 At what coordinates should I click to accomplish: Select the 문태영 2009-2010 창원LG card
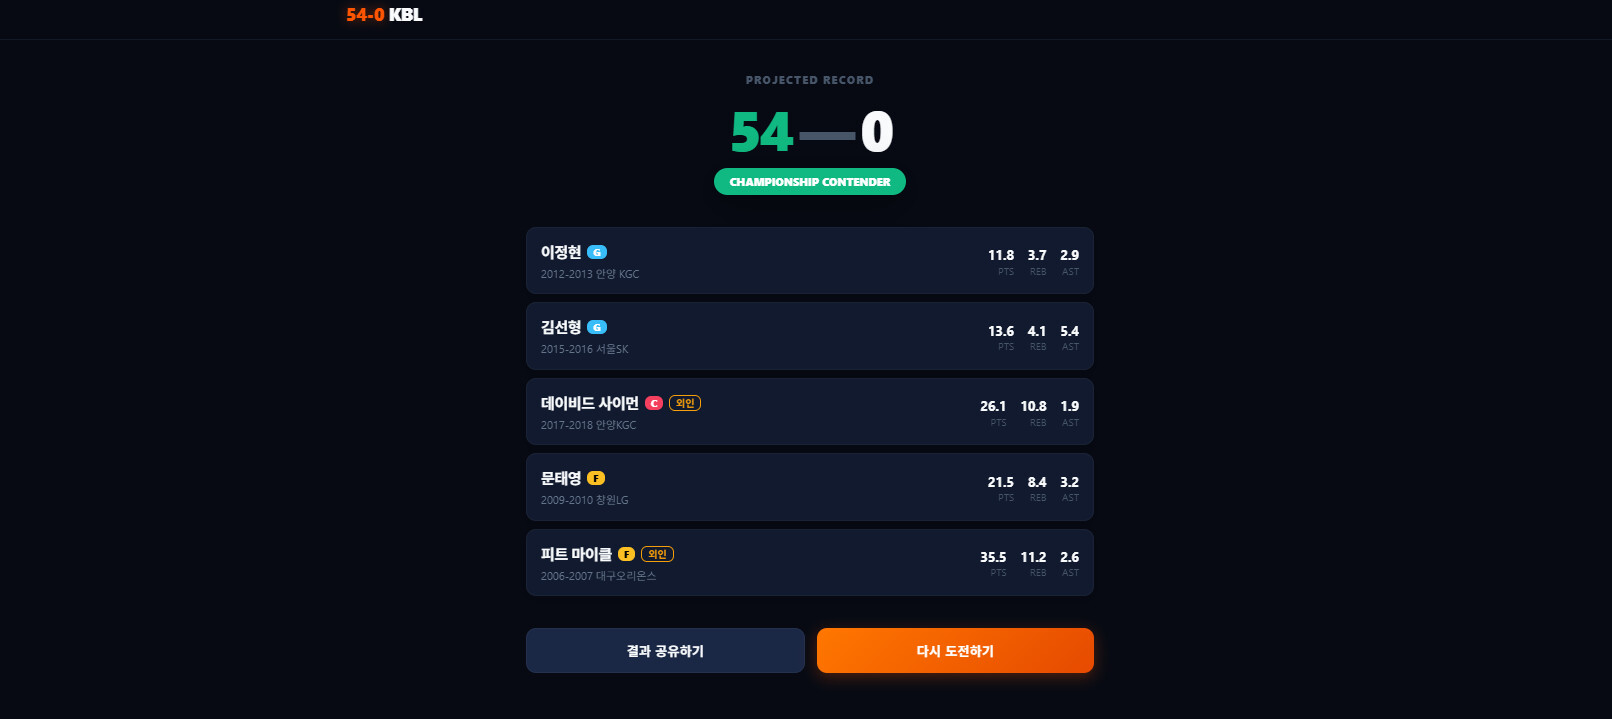(x=810, y=487)
